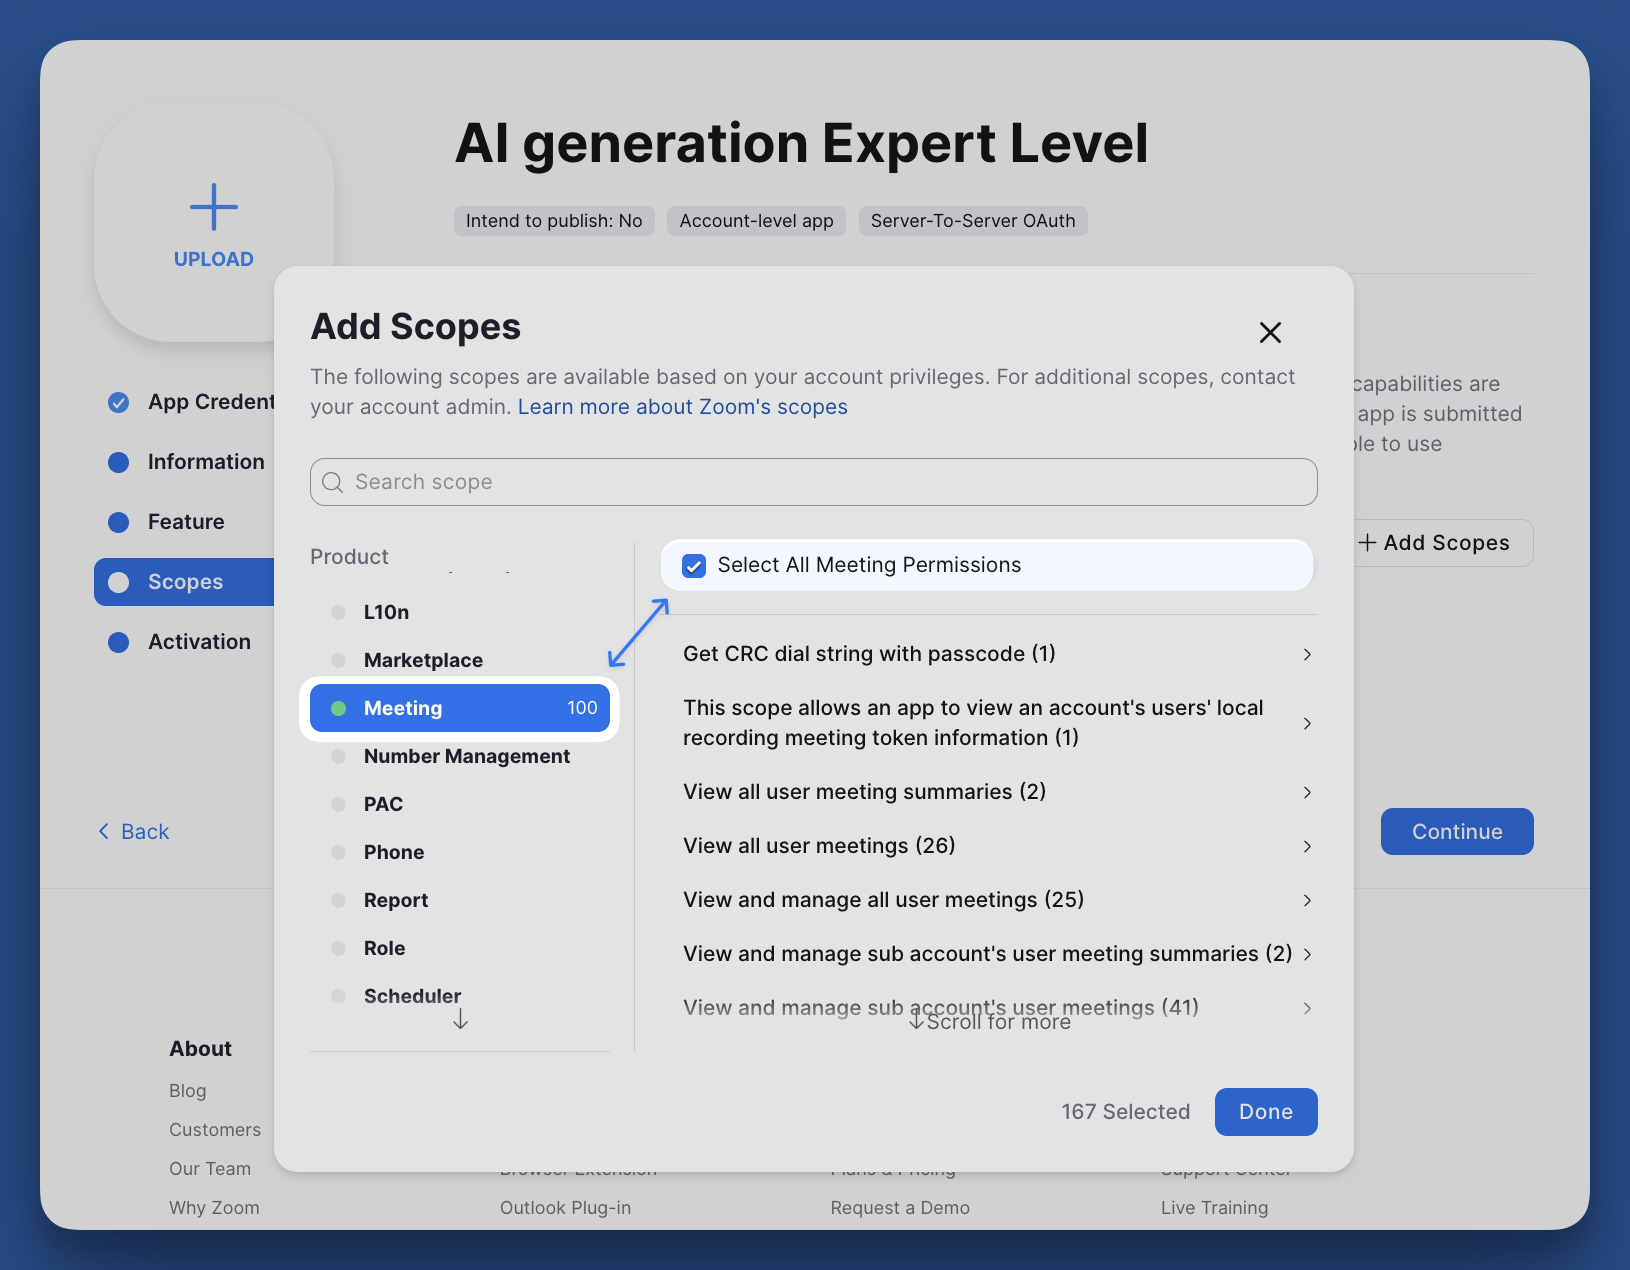
Task: Open the Customers footer link
Action: [x=215, y=1130]
